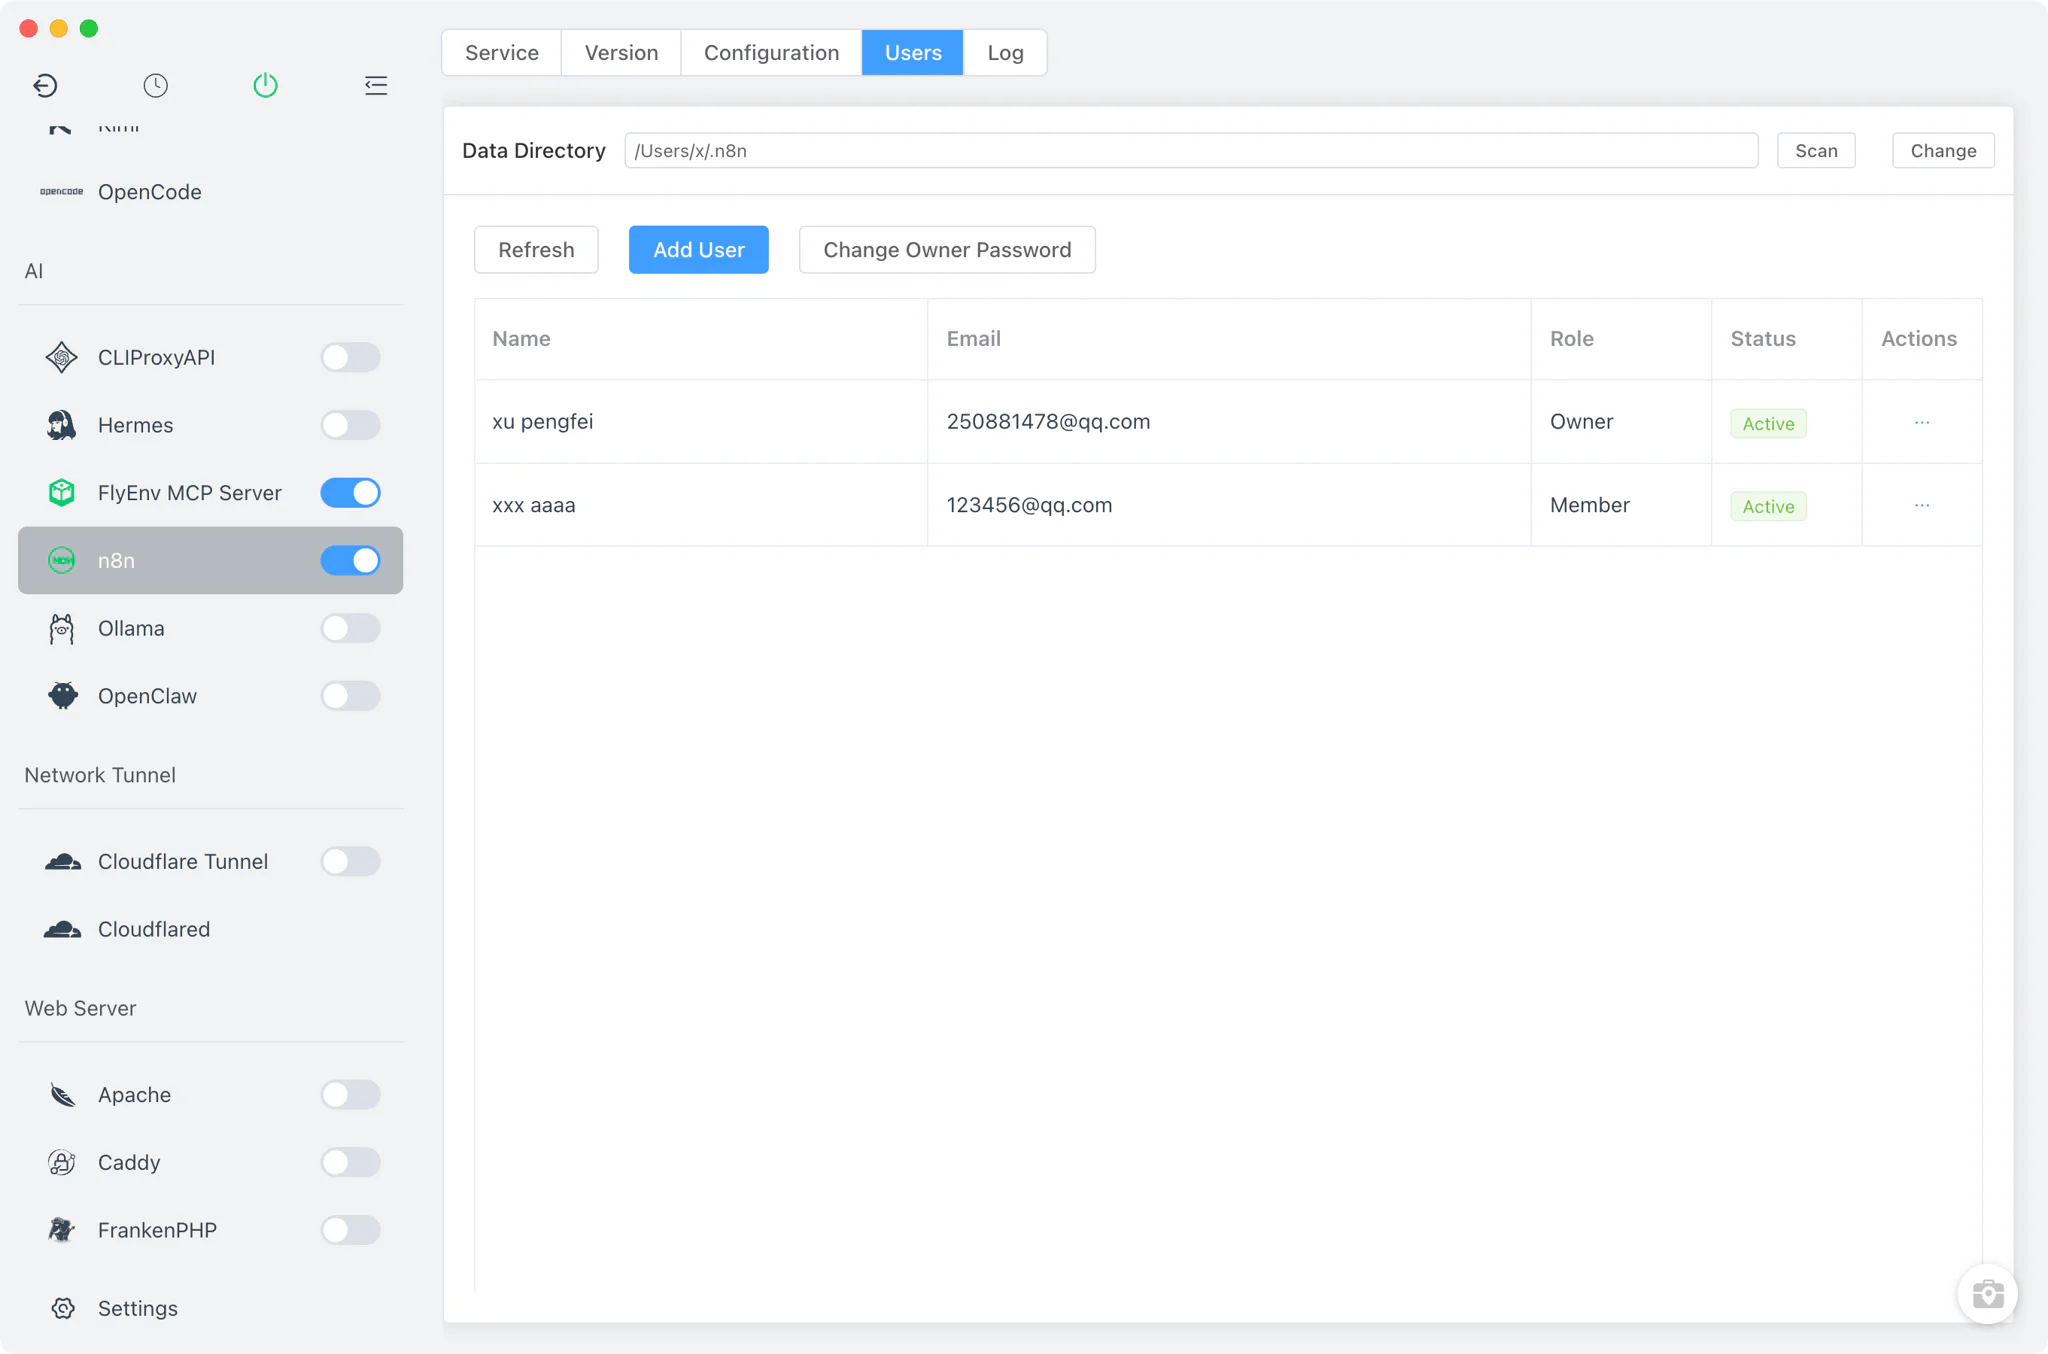Enable the Ollama toggle switch
The image size is (2048, 1354).
350,628
